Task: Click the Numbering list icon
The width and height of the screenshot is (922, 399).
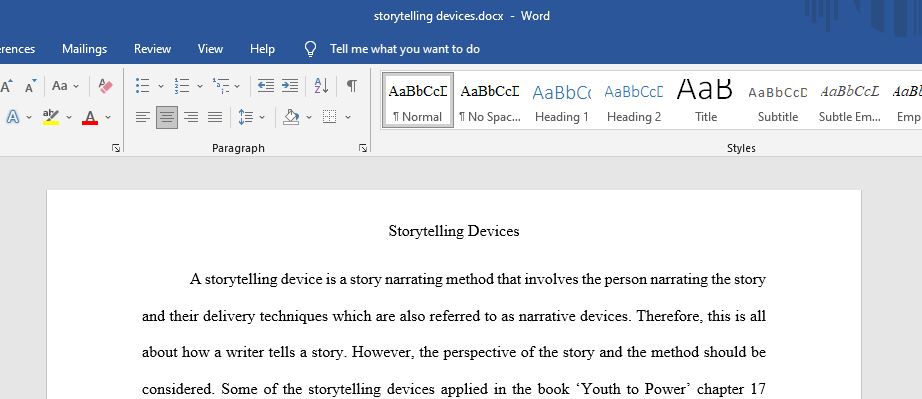Action: click(x=182, y=86)
